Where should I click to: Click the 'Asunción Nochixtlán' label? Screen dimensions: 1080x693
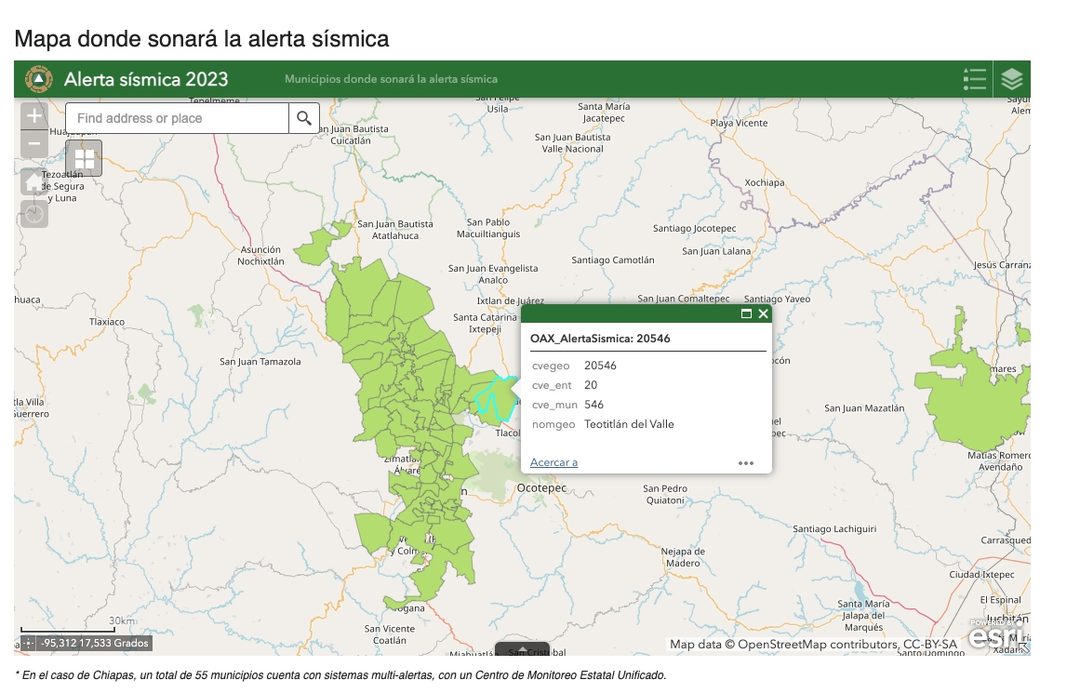260,255
